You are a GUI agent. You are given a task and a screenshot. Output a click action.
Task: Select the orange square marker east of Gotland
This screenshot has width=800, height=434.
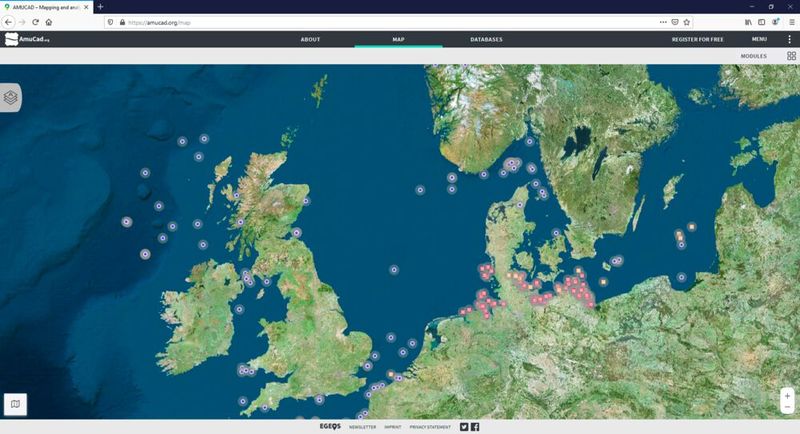click(x=692, y=226)
